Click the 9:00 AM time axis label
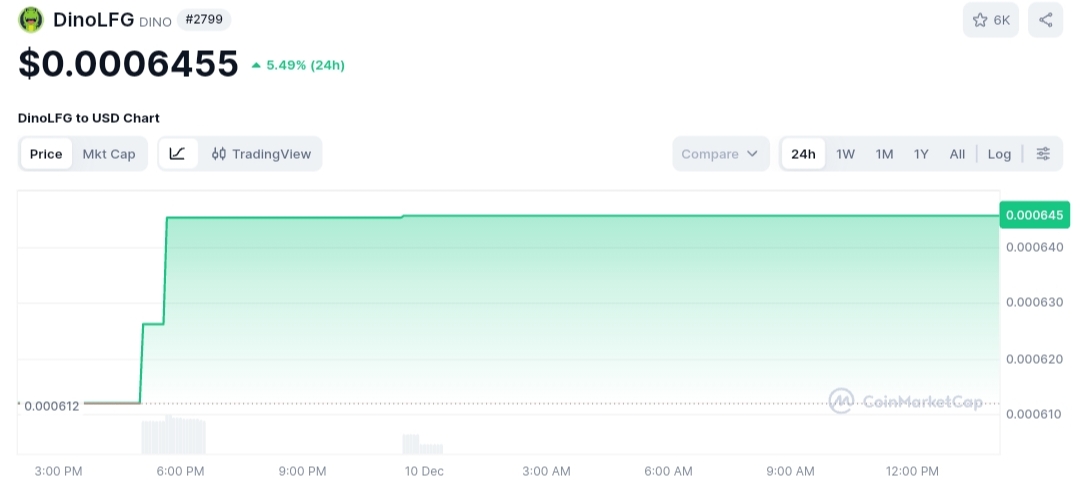 click(790, 472)
